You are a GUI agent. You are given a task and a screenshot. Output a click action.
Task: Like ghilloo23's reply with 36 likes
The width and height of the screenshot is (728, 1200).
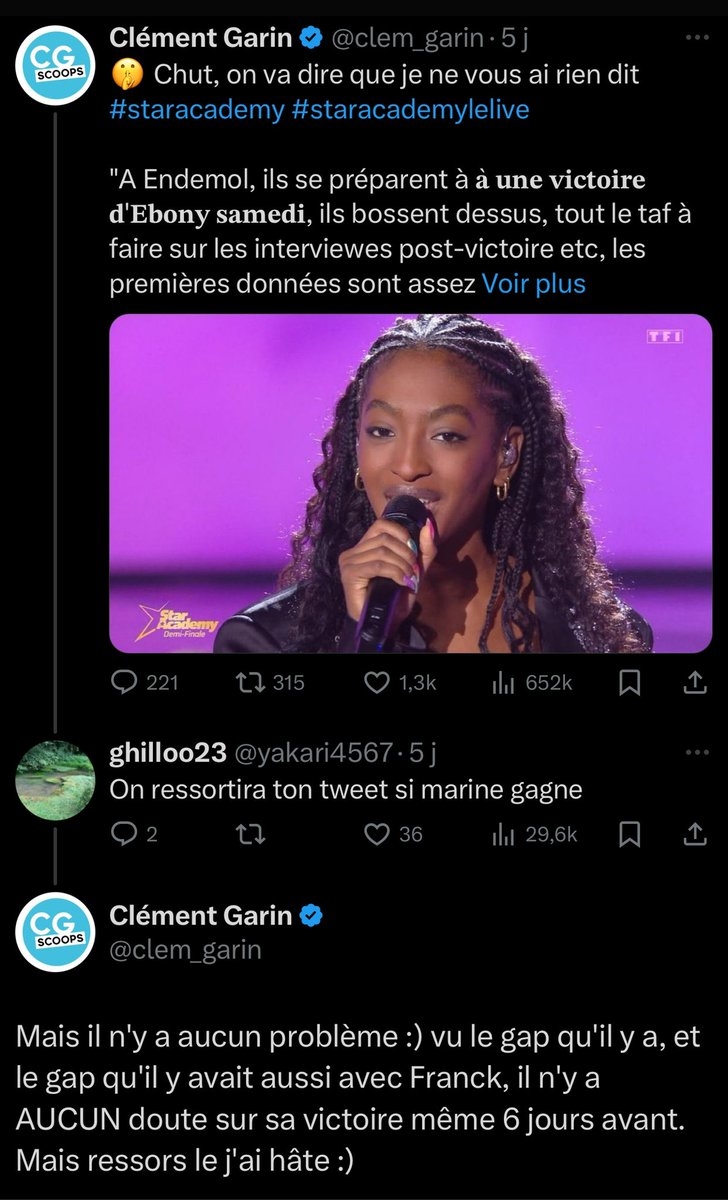point(377,833)
